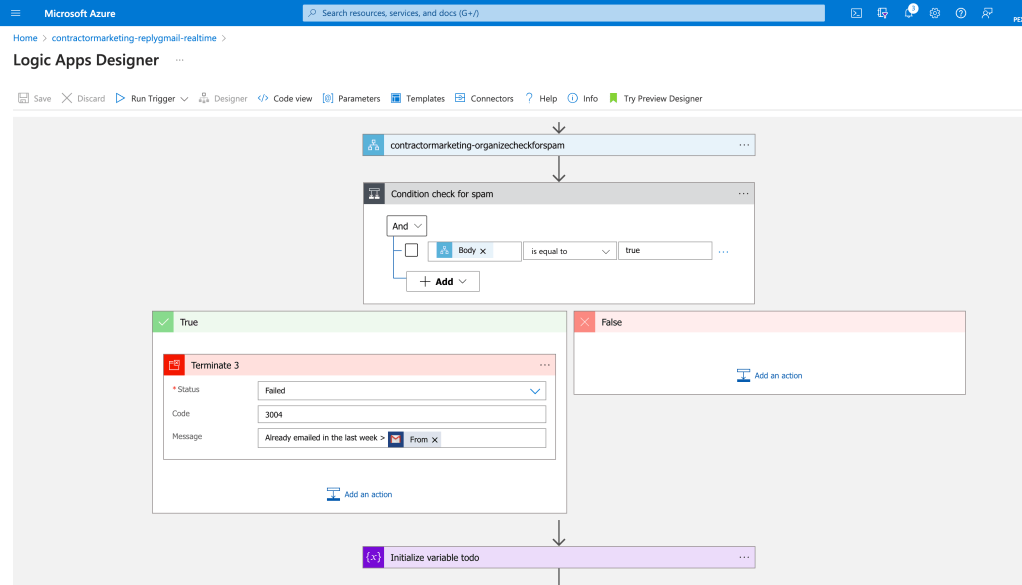The width and height of the screenshot is (1022, 585).
Task: Add an action in the False branch
Action: (770, 375)
